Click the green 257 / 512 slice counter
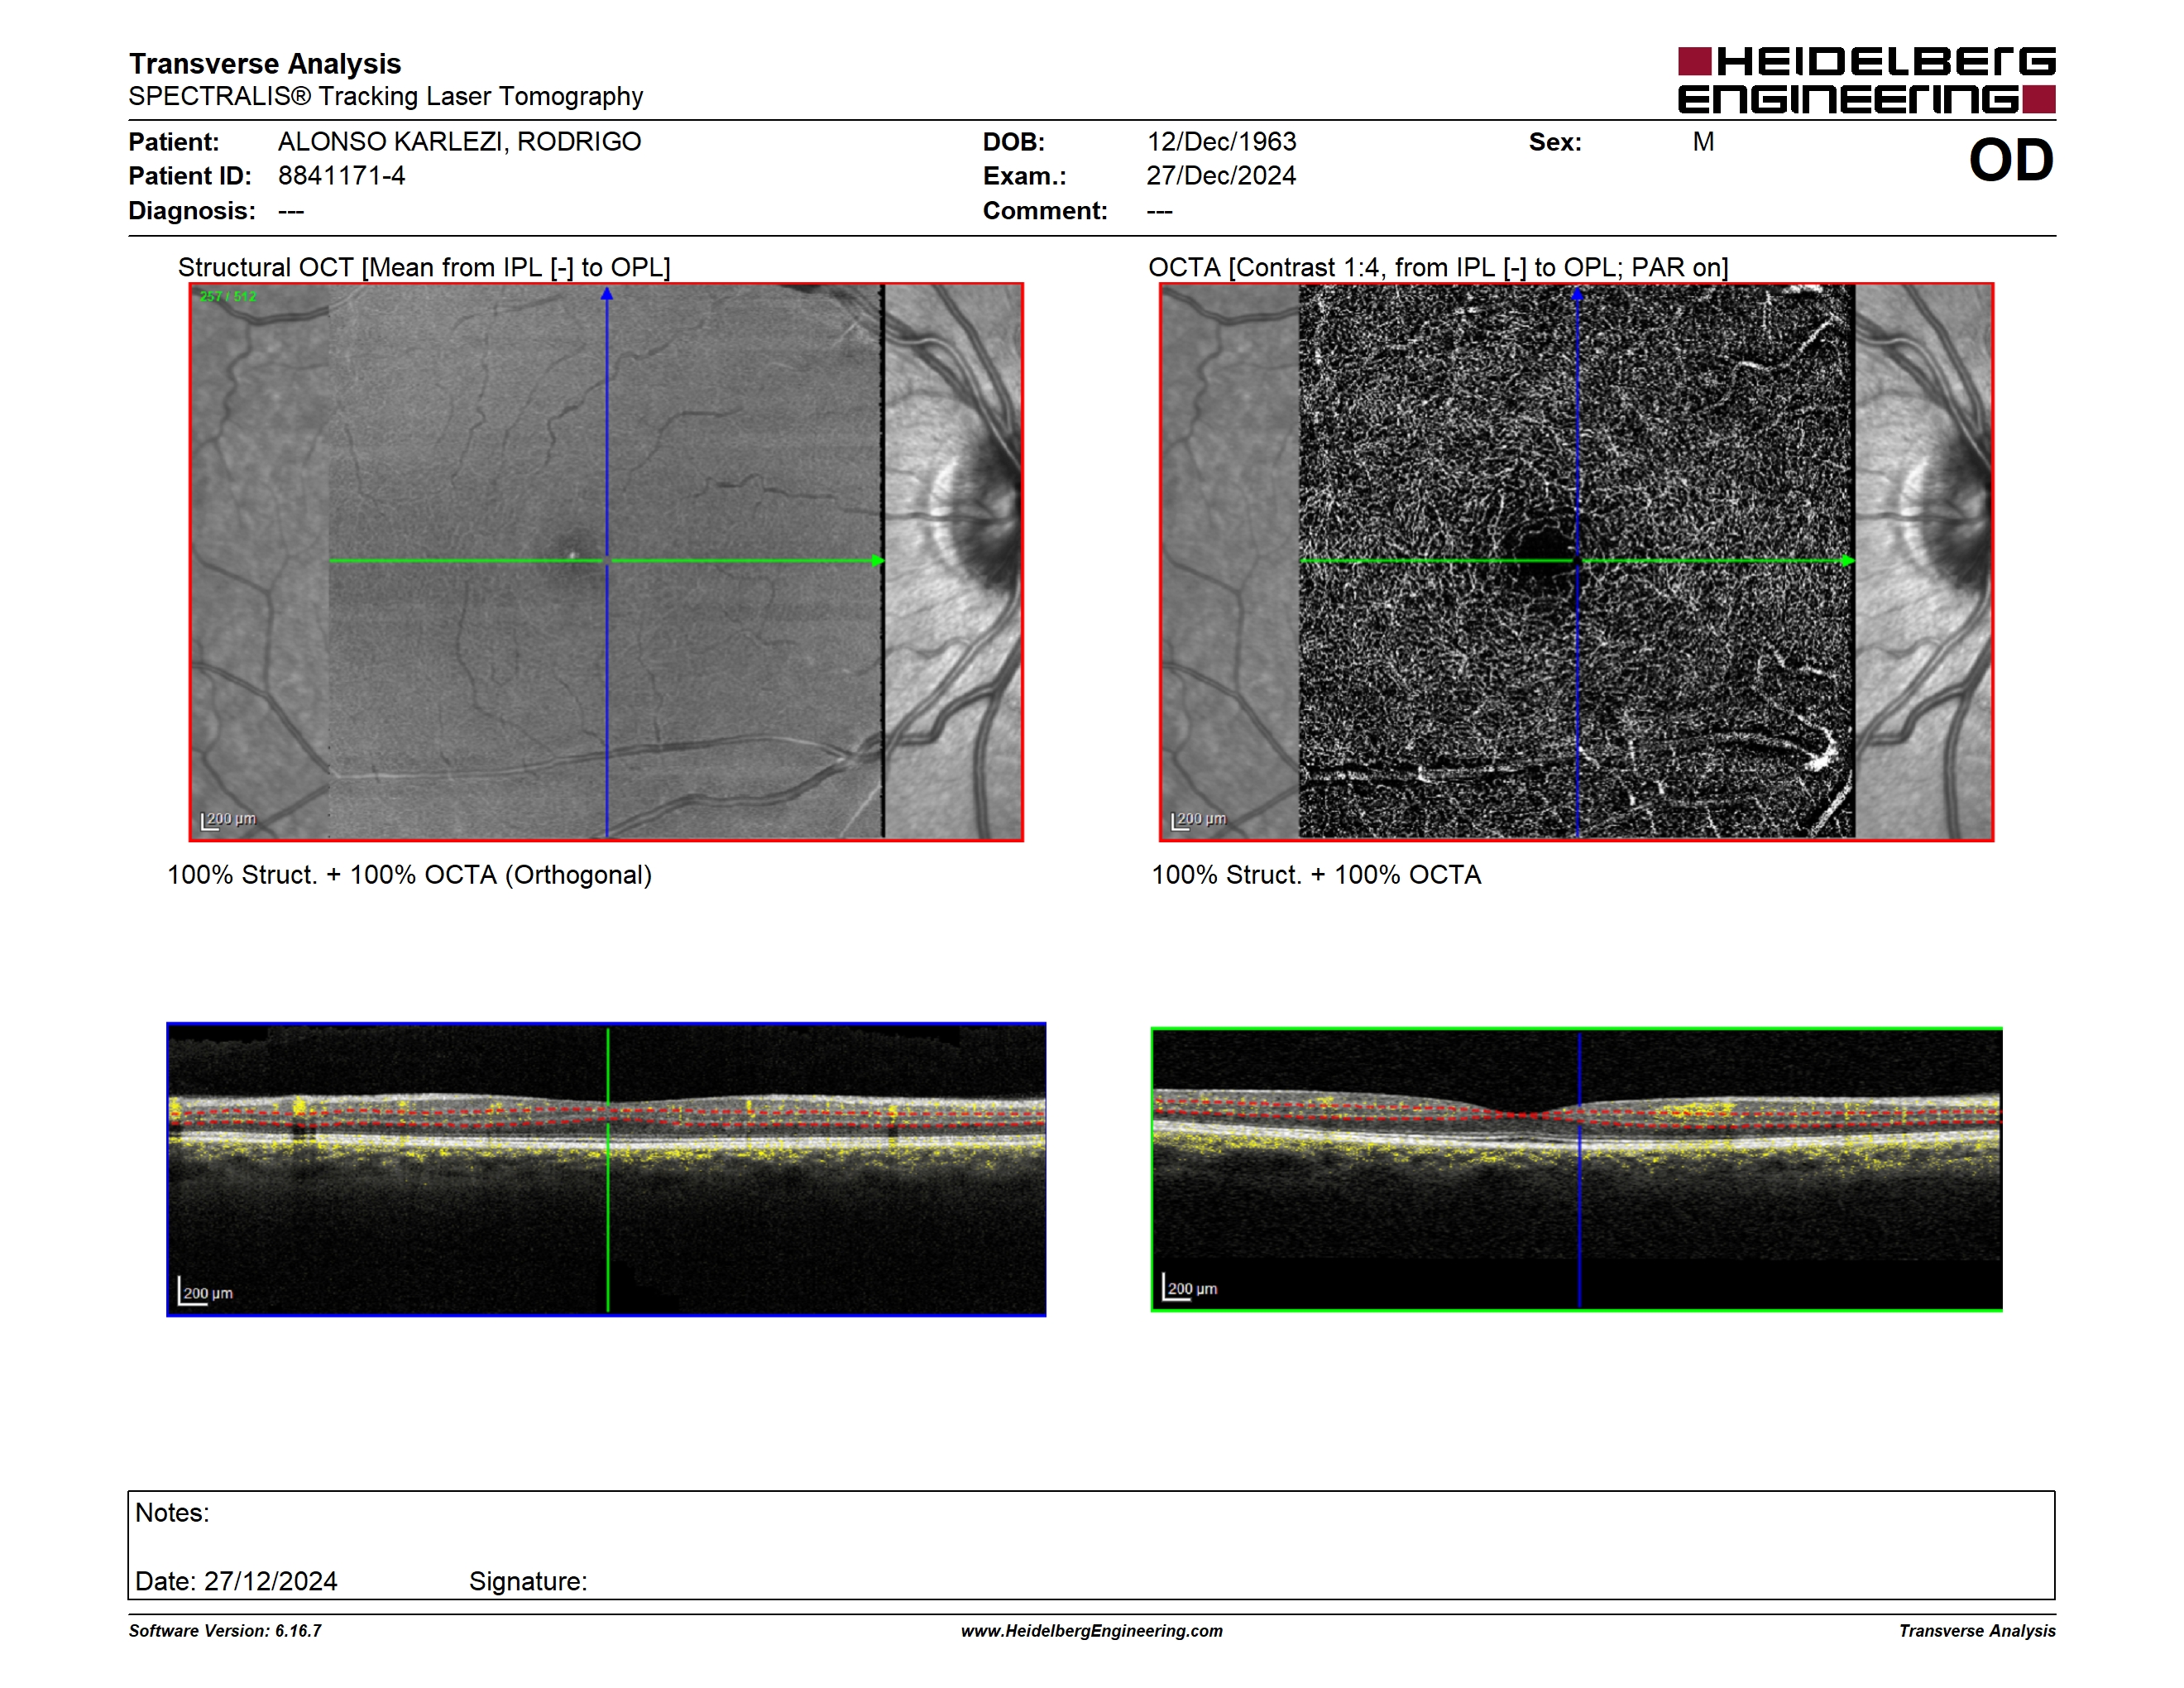The width and height of the screenshot is (2184, 1688). click(228, 296)
